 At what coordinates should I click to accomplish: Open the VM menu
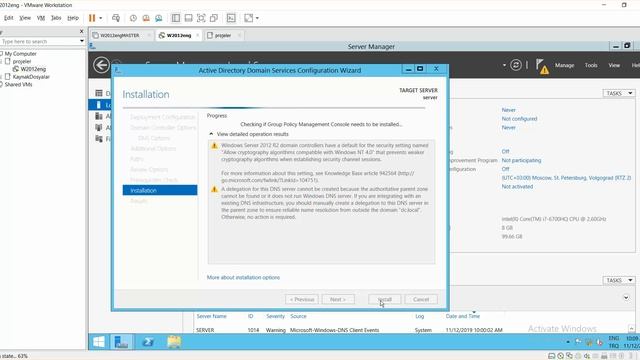(41, 18)
